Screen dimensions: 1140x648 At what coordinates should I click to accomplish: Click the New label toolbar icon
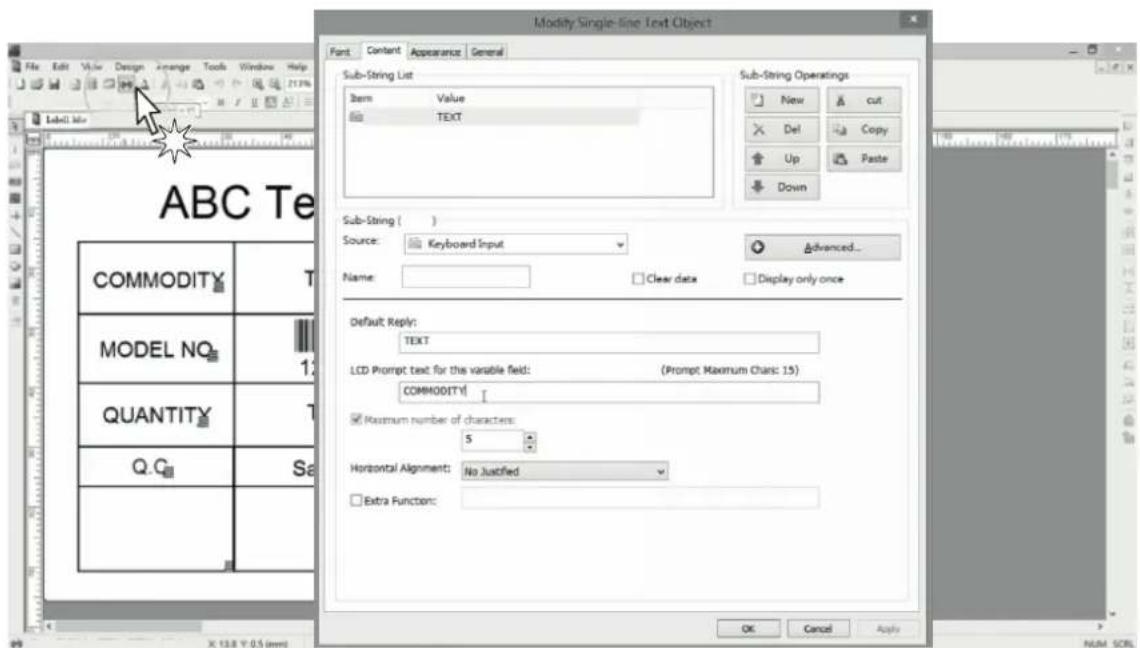pyautogui.click(x=21, y=84)
